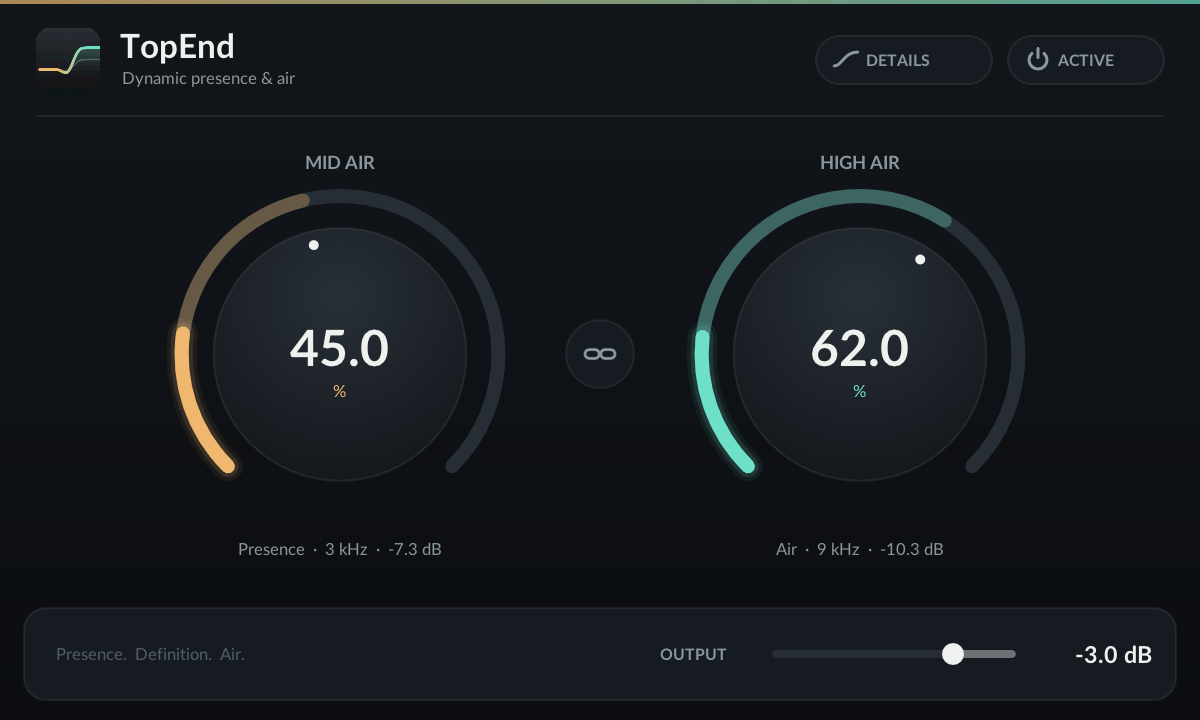1200x720 pixels.
Task: Click the OUTPUT label
Action: coord(693,654)
